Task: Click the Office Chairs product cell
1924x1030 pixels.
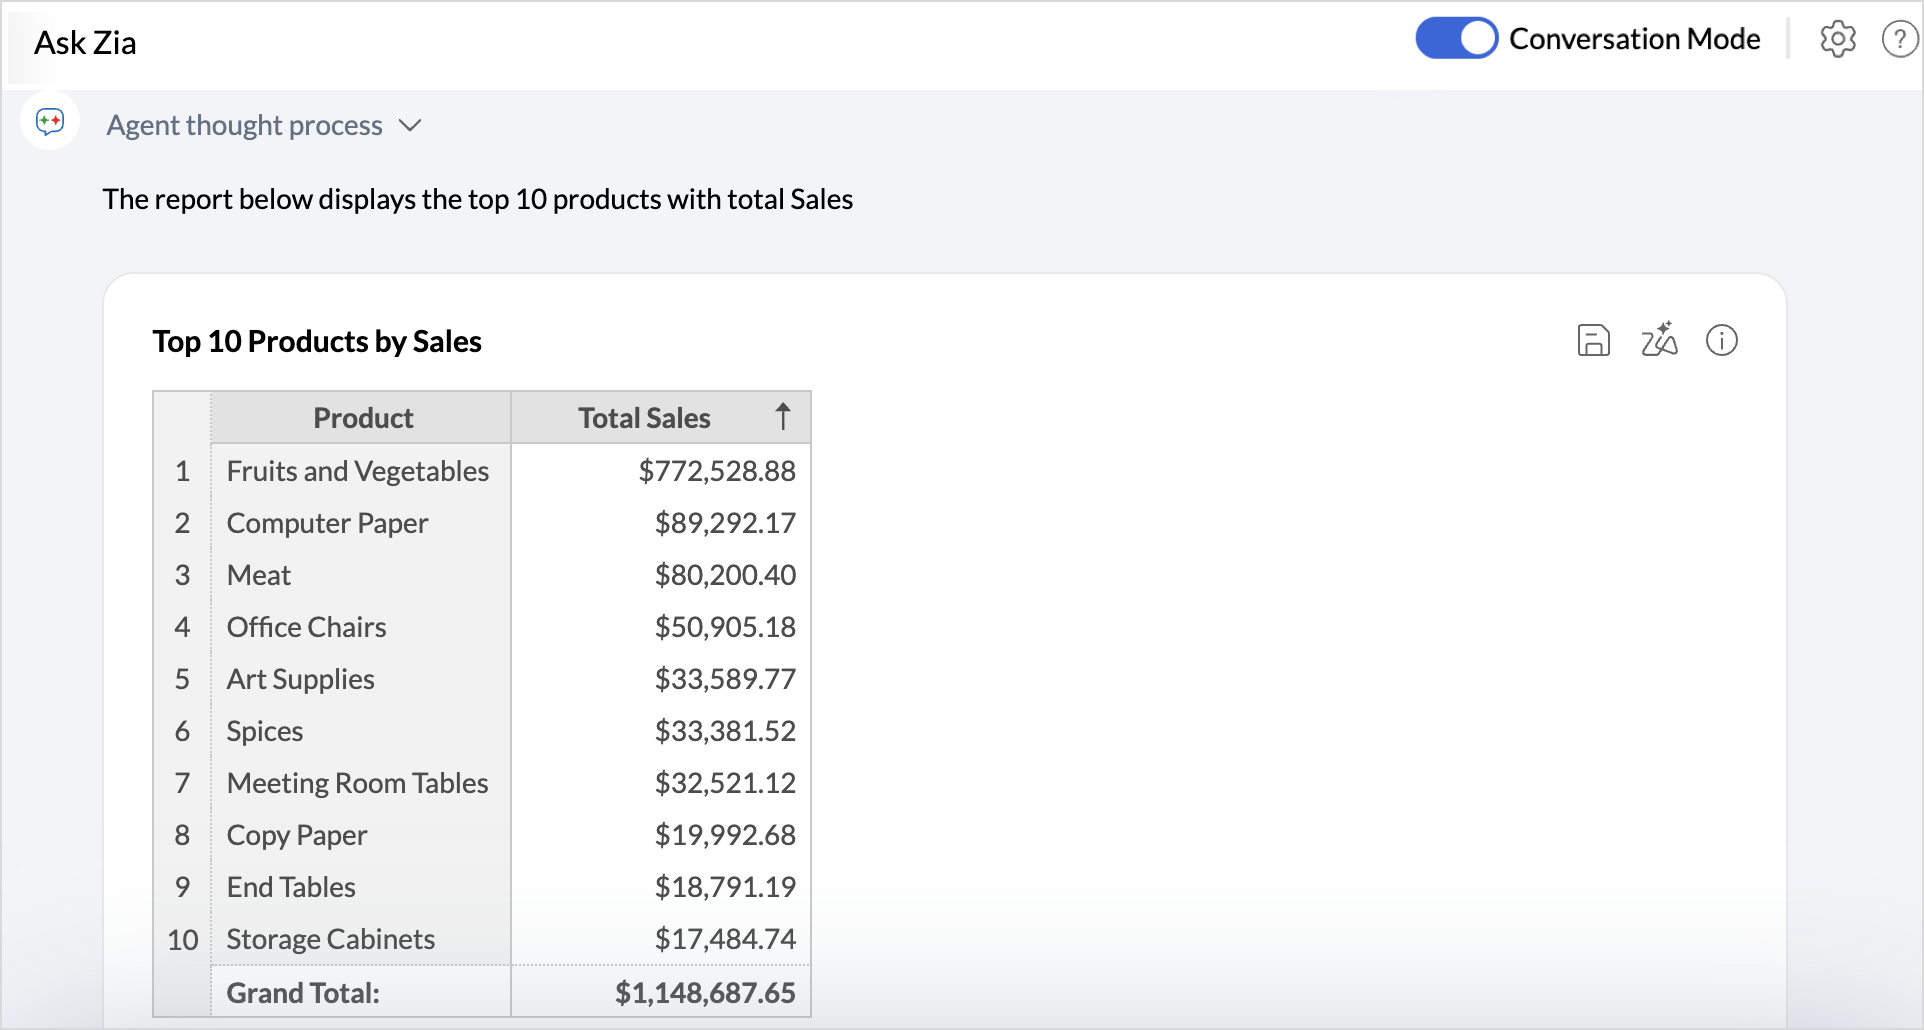Action: (x=306, y=627)
